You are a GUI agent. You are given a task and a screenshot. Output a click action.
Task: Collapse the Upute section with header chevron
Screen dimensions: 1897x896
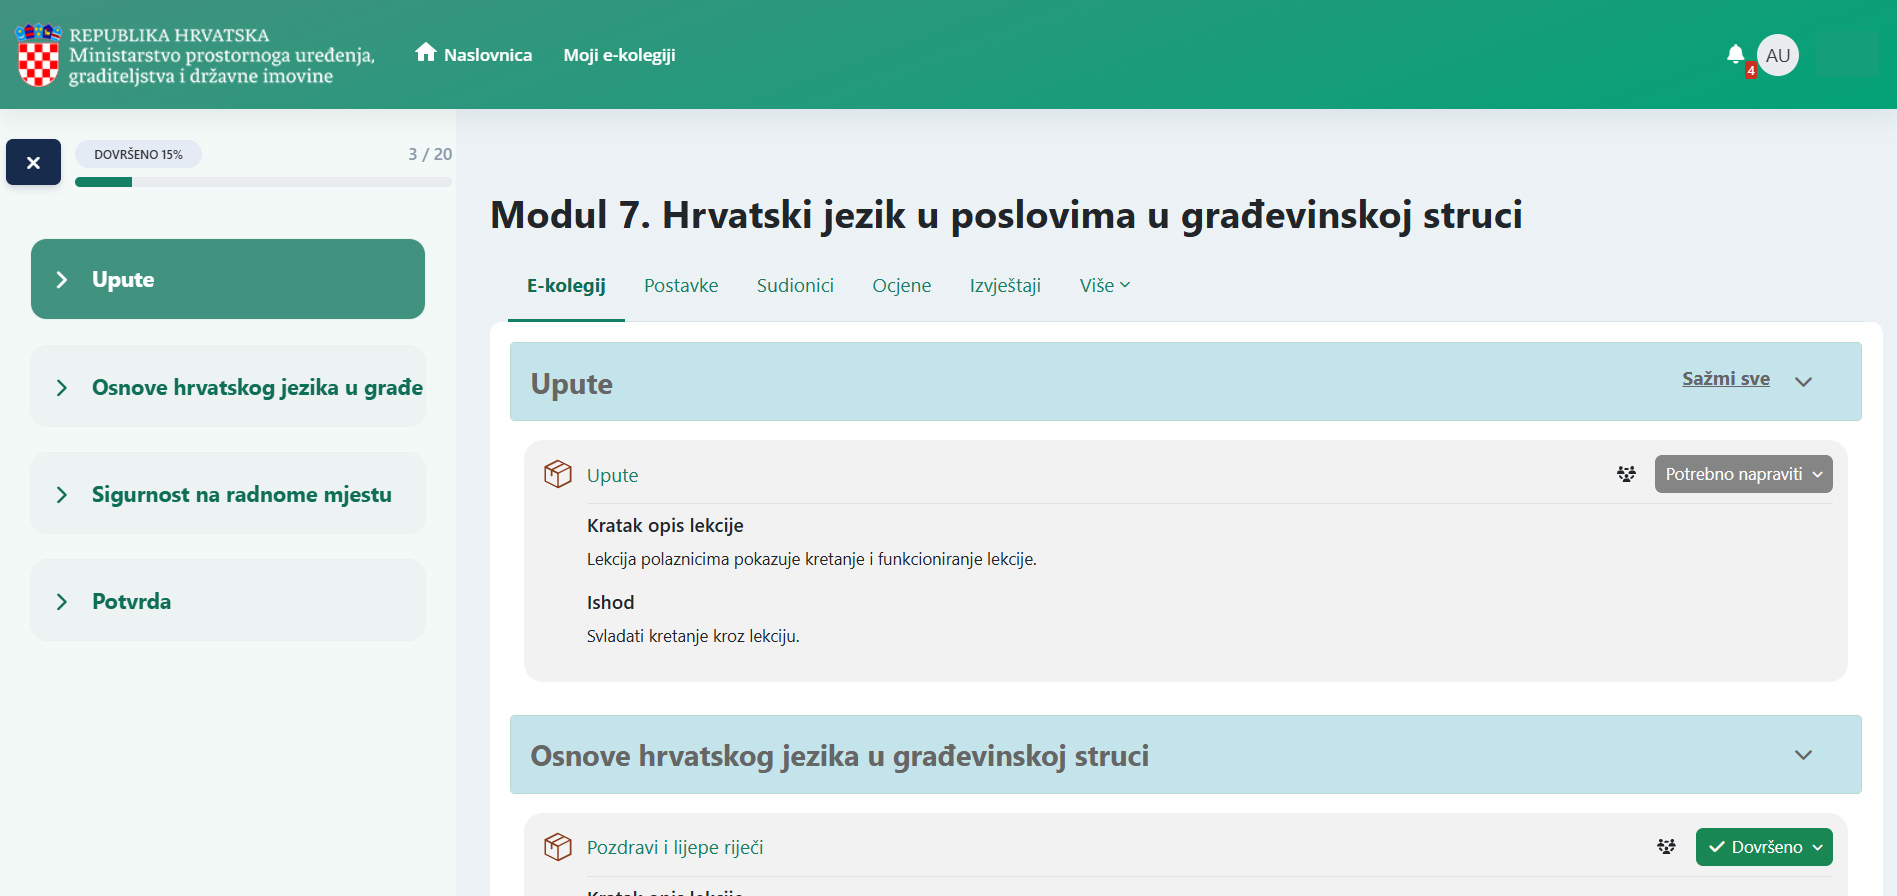click(x=1803, y=382)
